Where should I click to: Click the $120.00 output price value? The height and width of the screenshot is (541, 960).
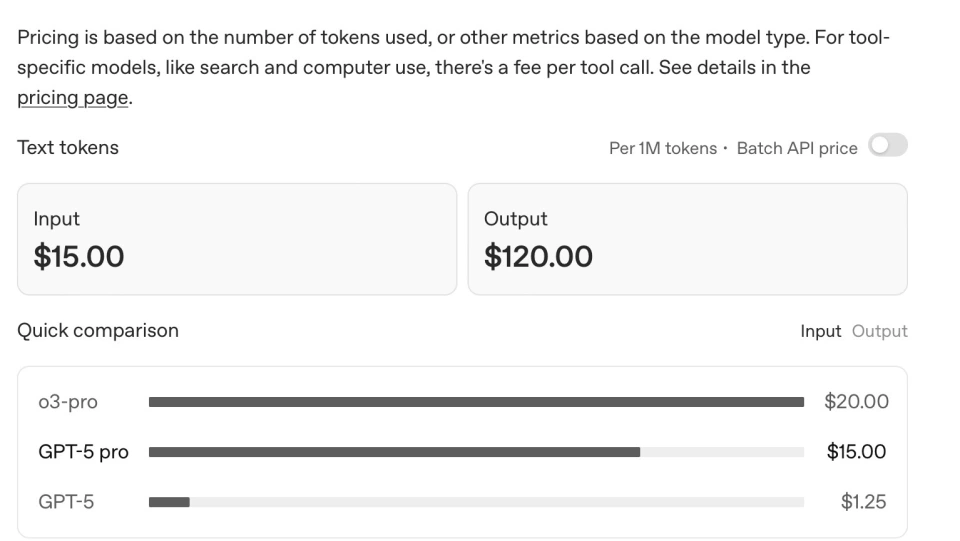[538, 257]
